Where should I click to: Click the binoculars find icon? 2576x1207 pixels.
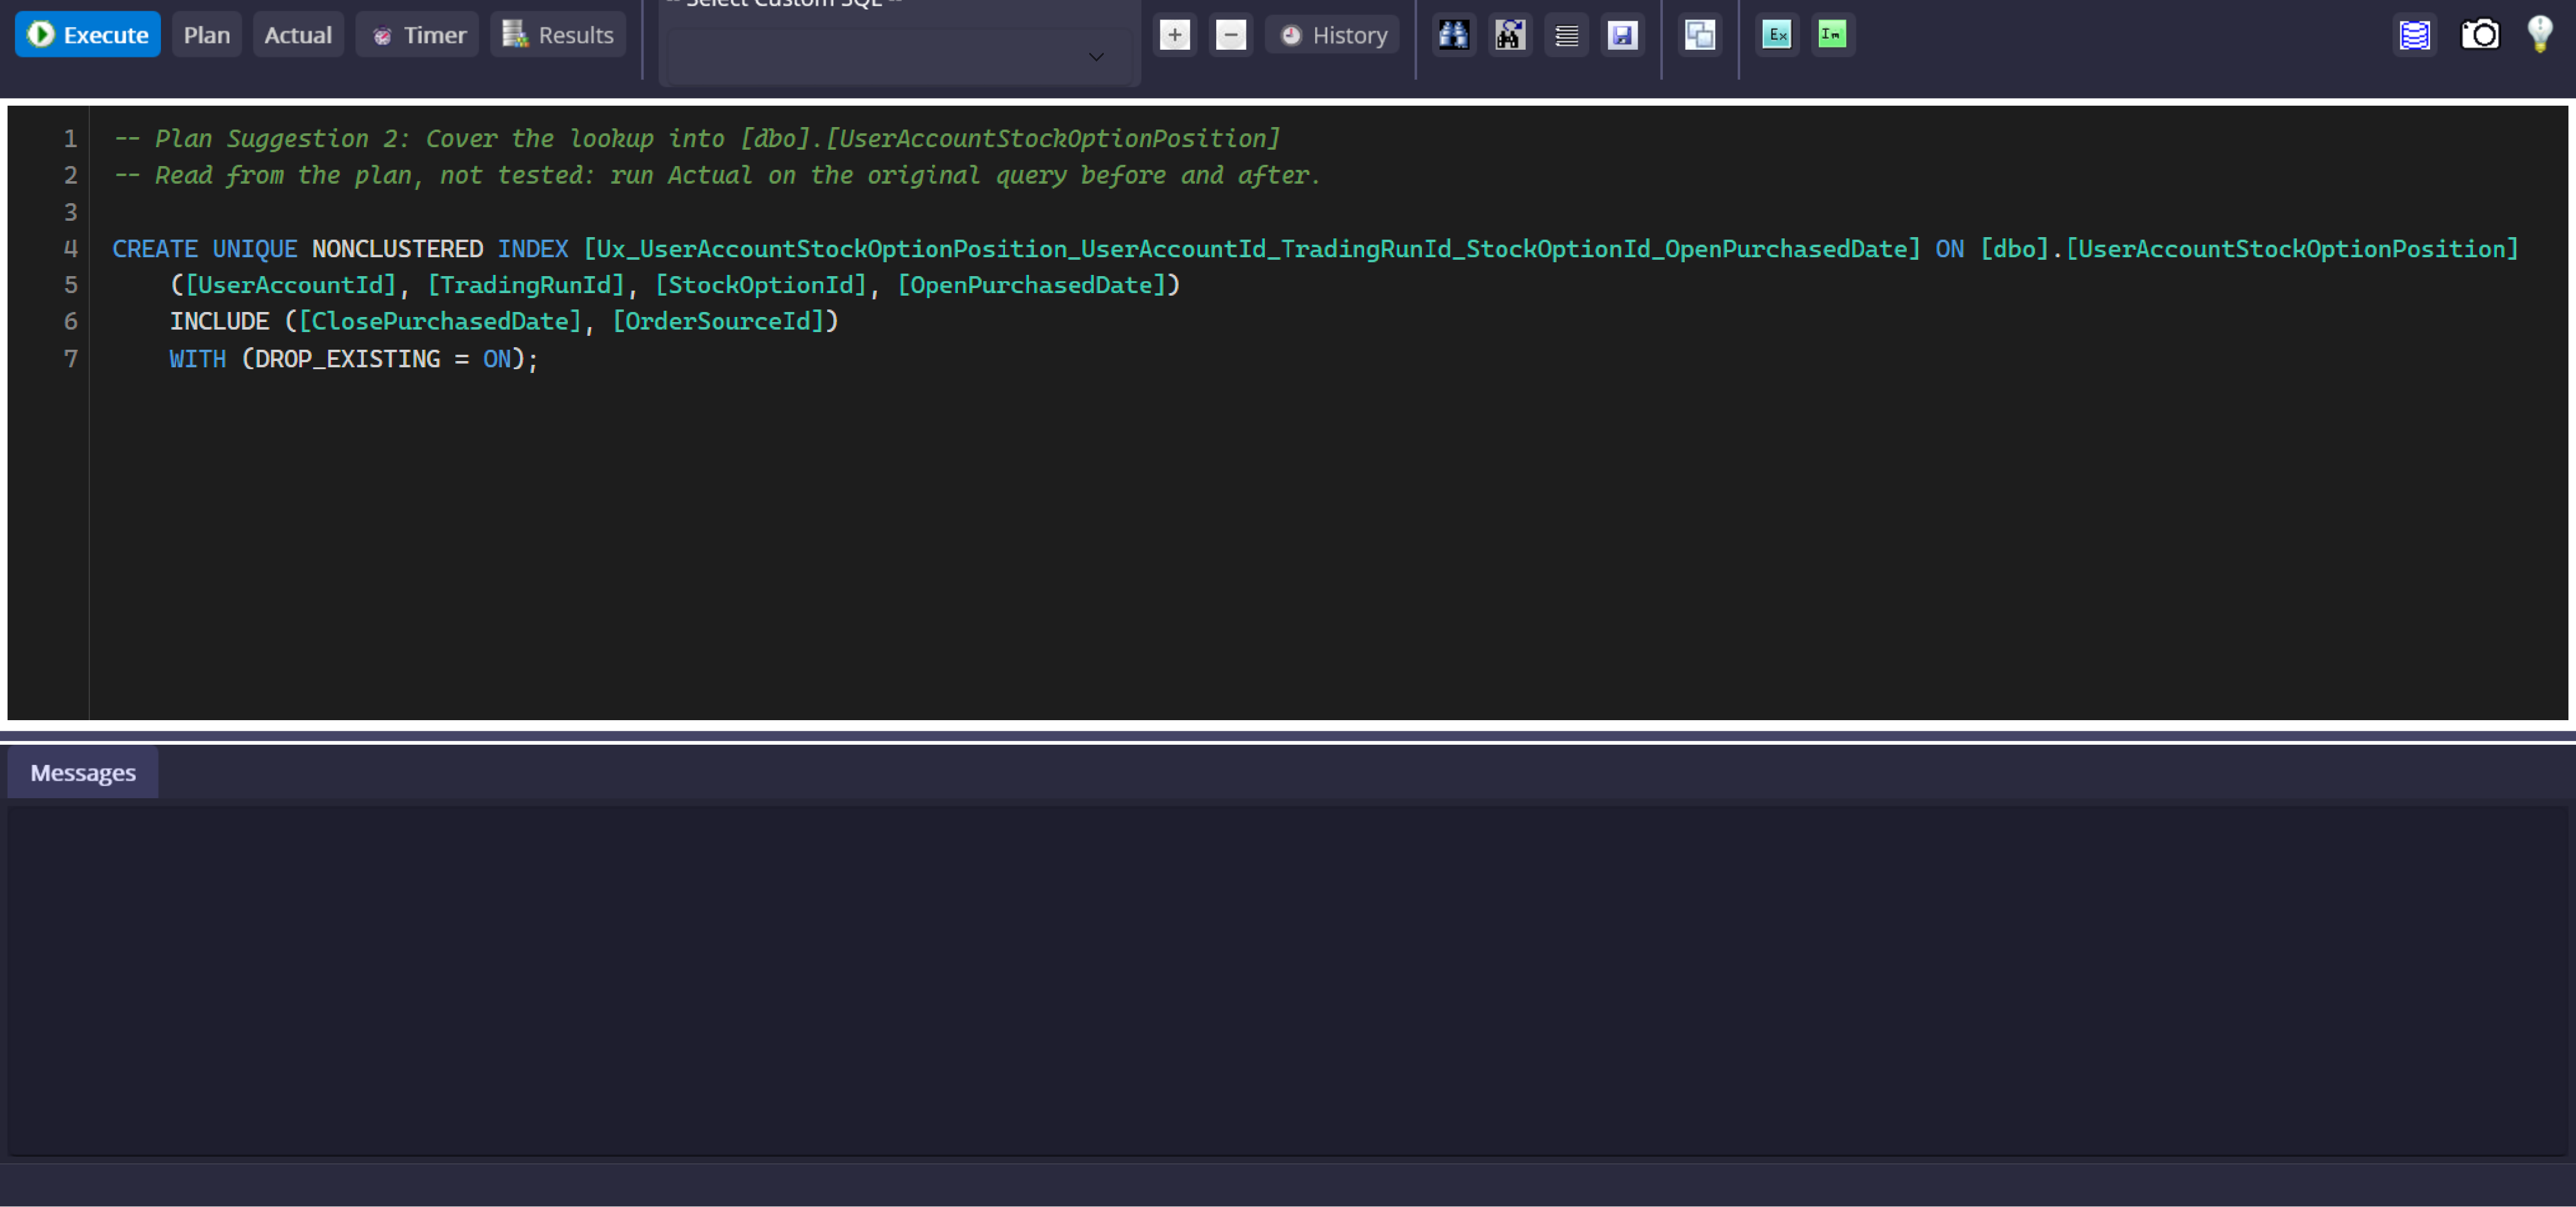(x=1454, y=35)
